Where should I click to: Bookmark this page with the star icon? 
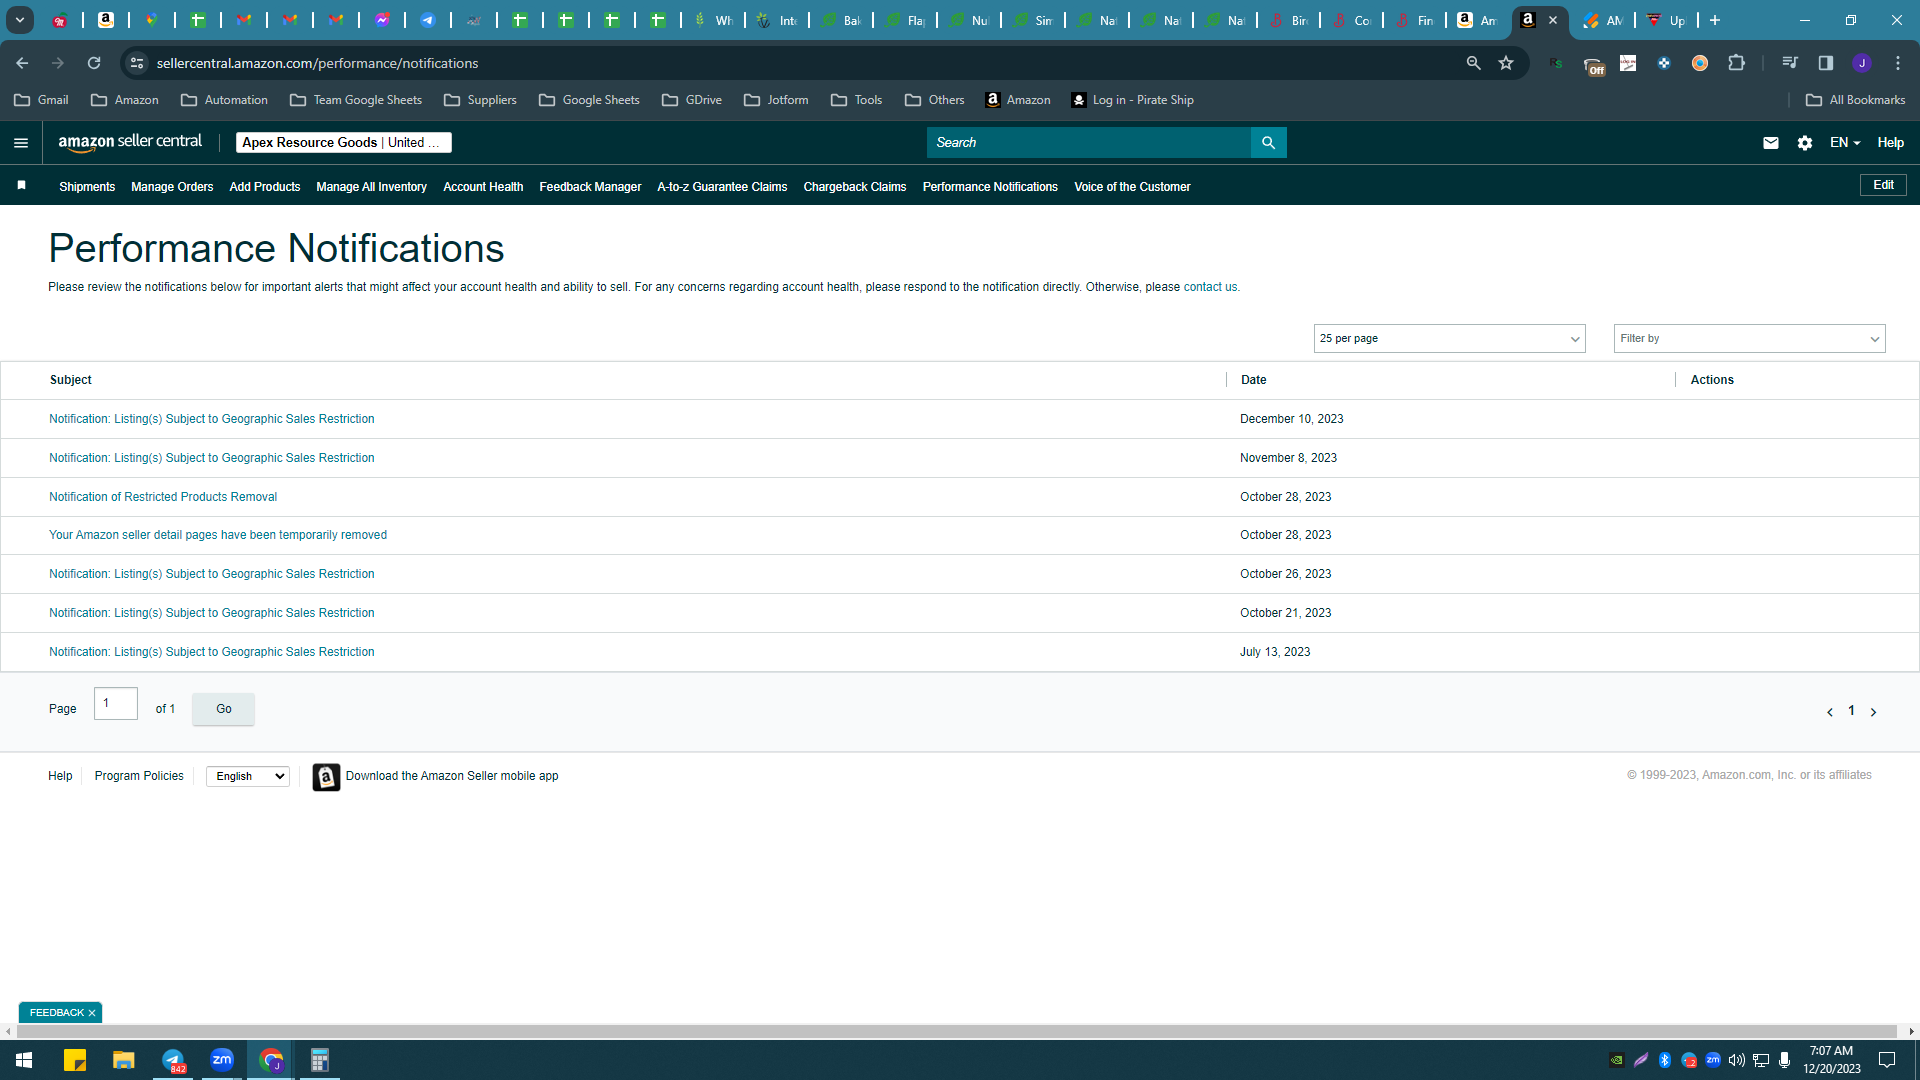pyautogui.click(x=1506, y=63)
